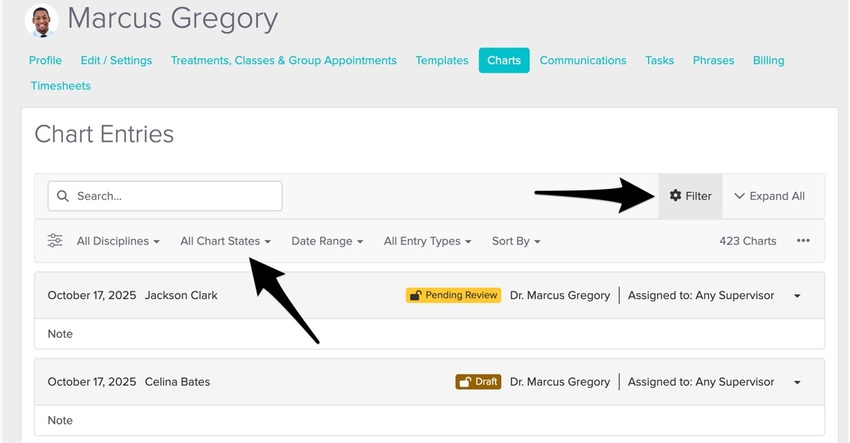
Task: Click Expand All button
Action: point(769,196)
